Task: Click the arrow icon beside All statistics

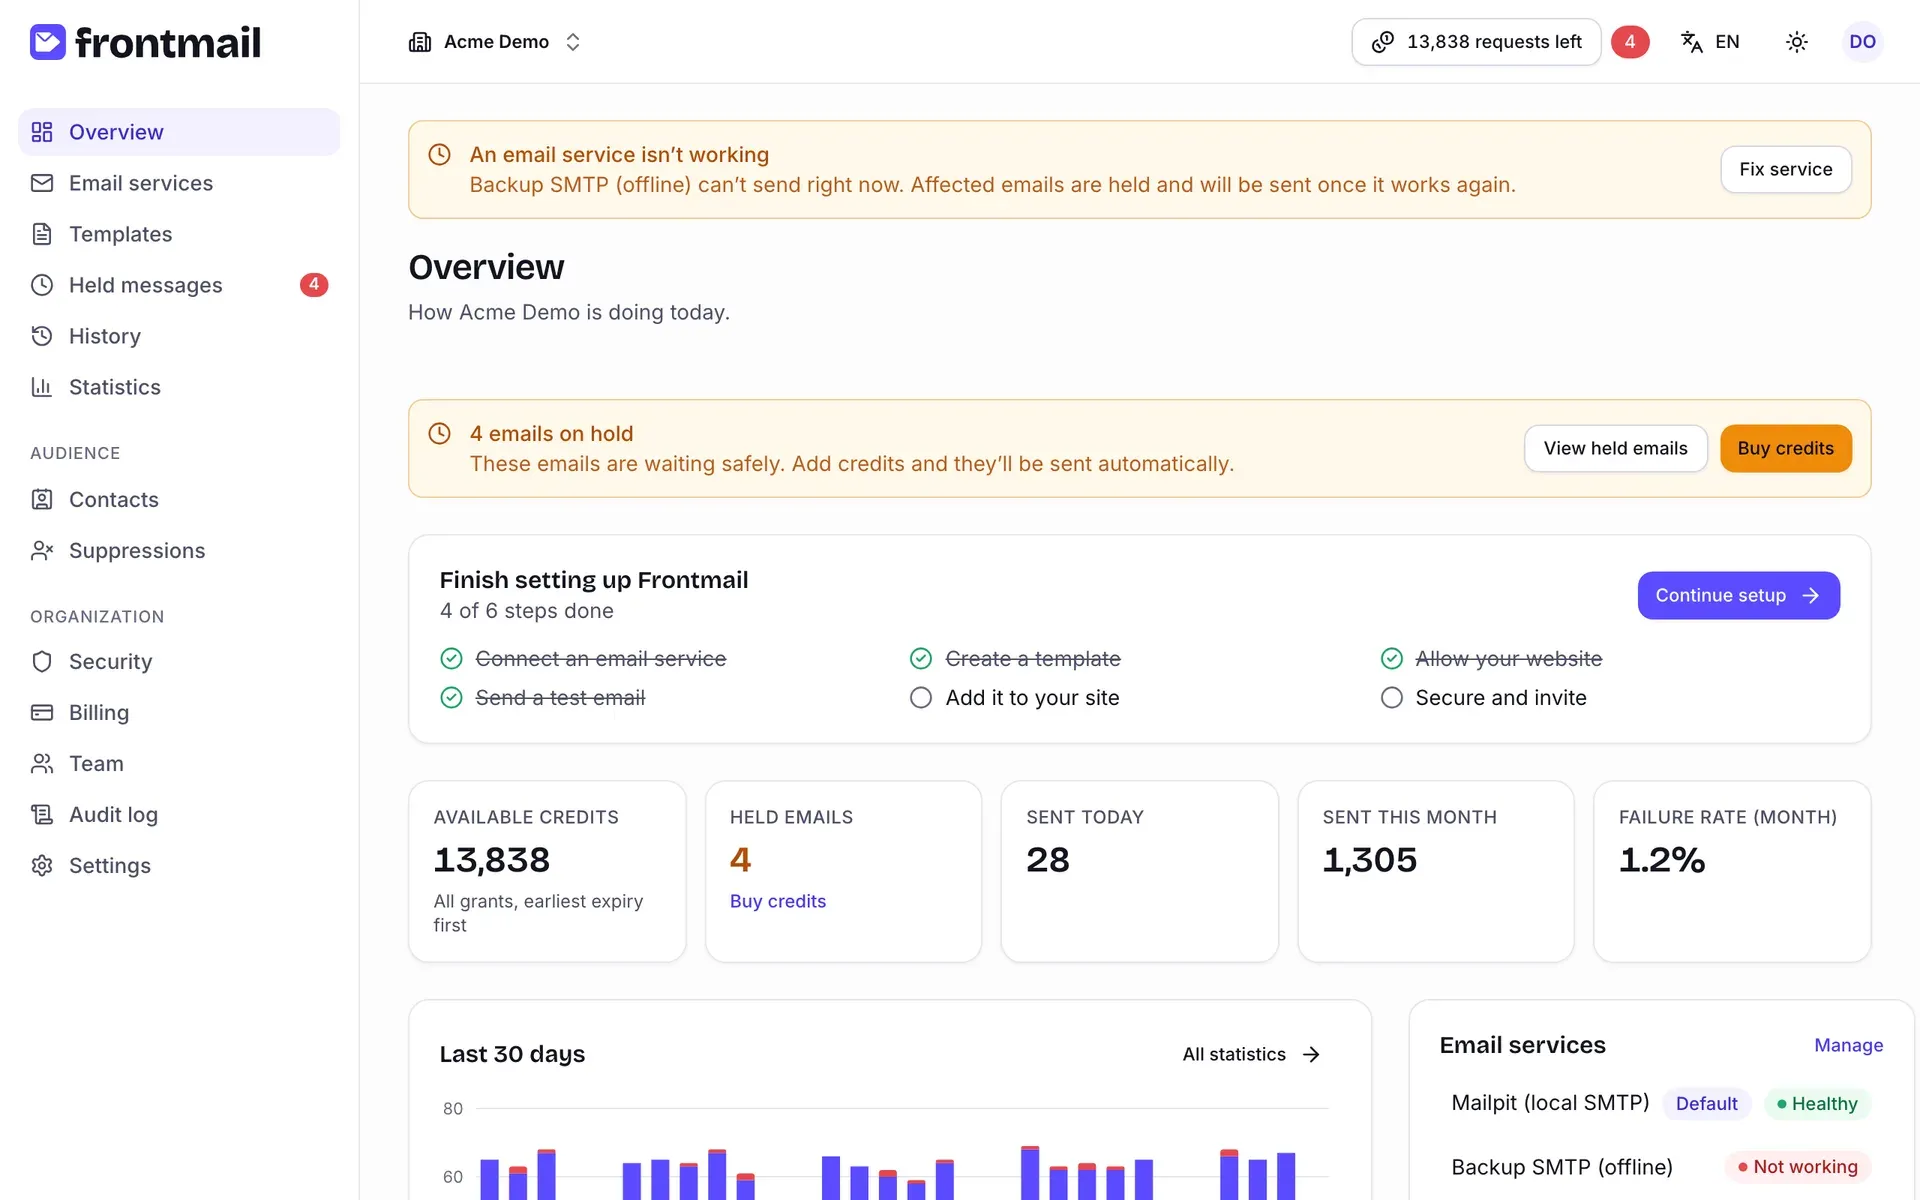Action: [x=1311, y=1055]
